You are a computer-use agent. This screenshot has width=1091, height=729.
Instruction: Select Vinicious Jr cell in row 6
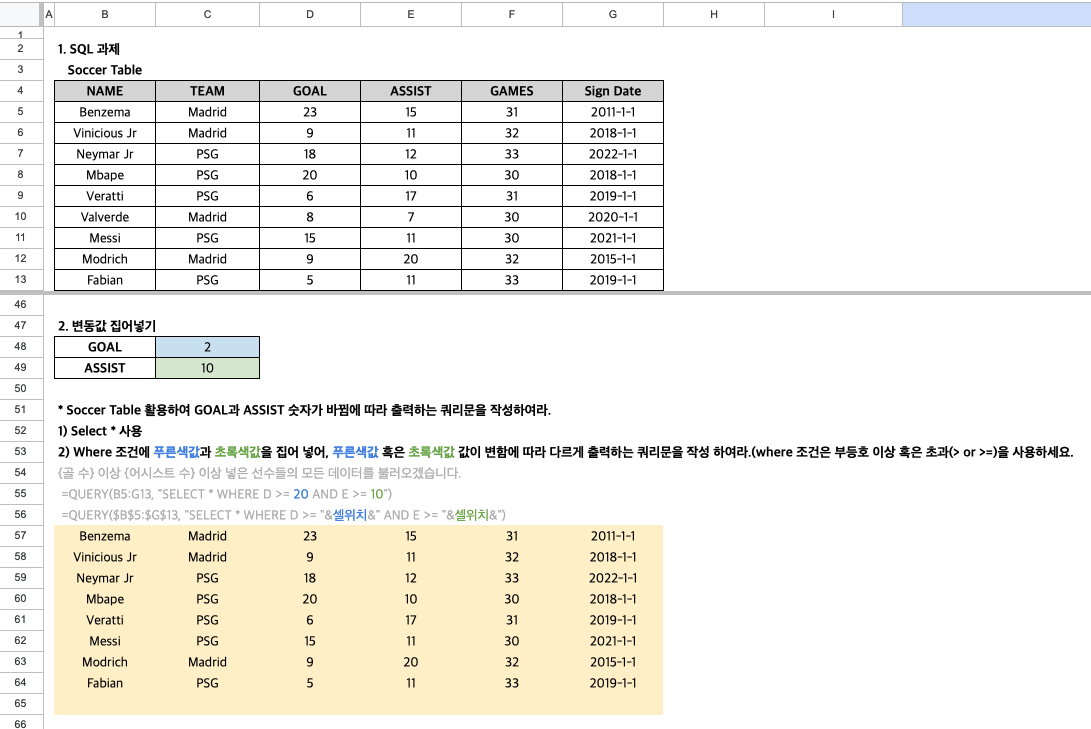(x=105, y=133)
